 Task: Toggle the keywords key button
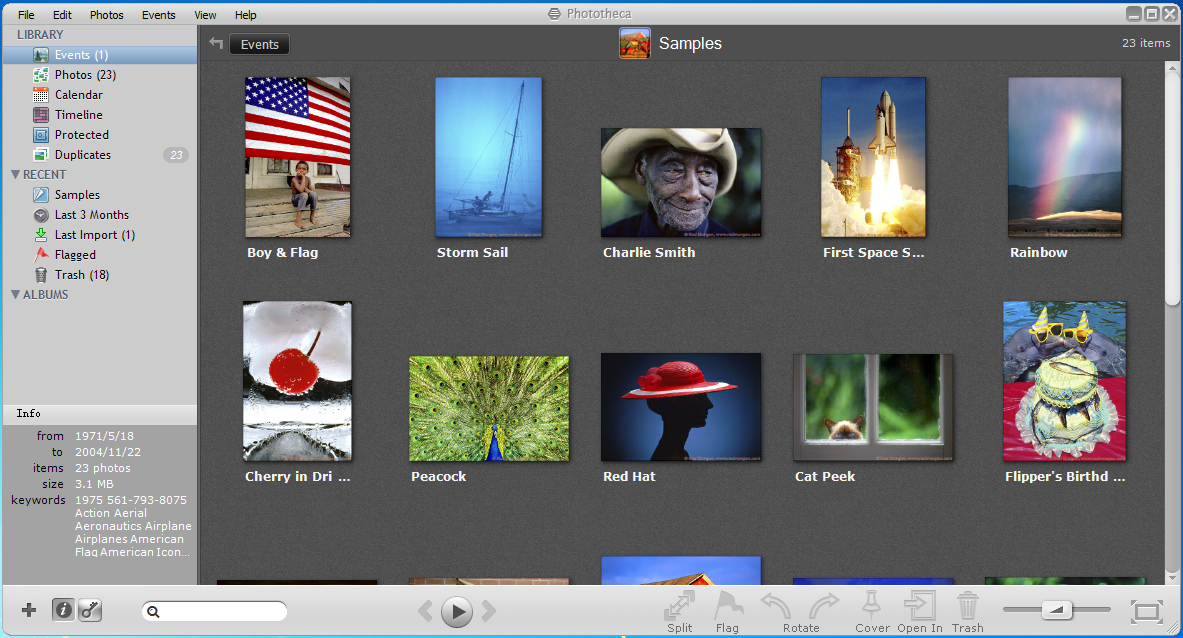pos(90,610)
